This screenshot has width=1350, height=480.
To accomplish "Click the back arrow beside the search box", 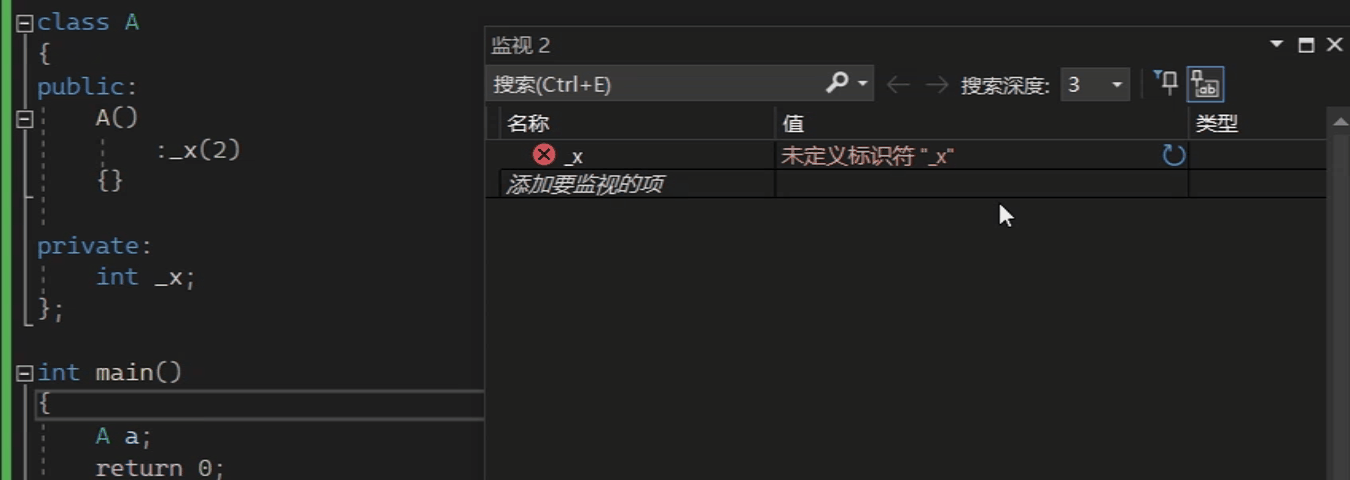I will click(x=898, y=85).
